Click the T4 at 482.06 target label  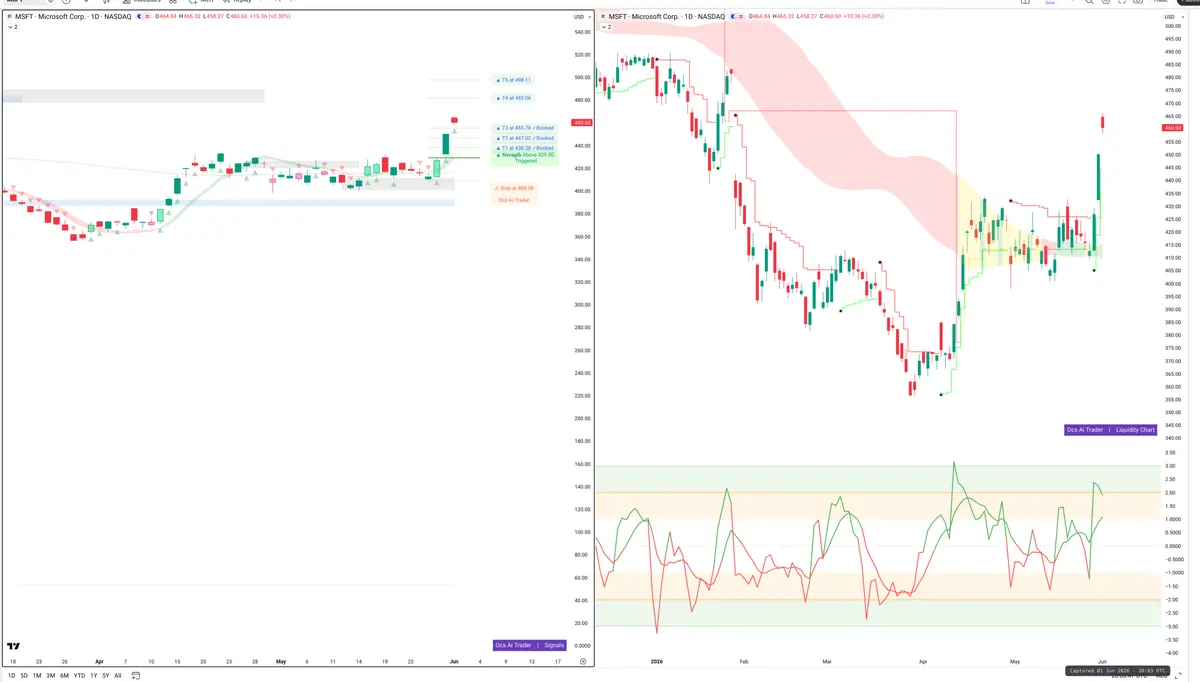pyautogui.click(x=514, y=98)
